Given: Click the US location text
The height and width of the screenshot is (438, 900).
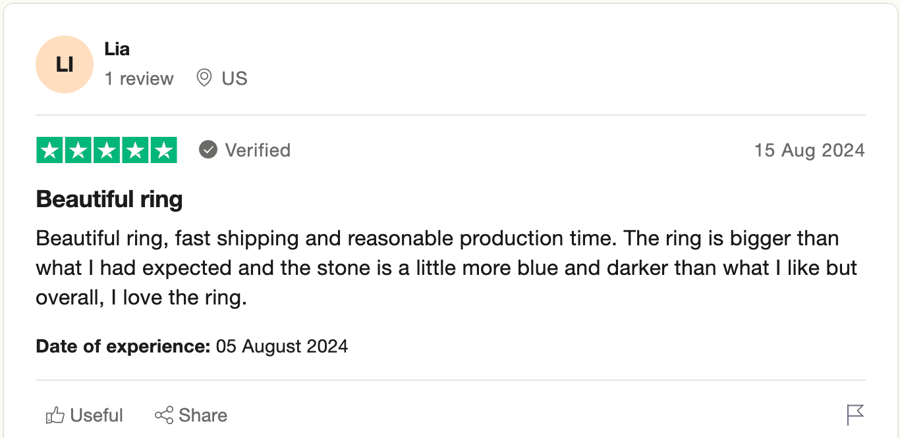Looking at the screenshot, I should tap(235, 78).
